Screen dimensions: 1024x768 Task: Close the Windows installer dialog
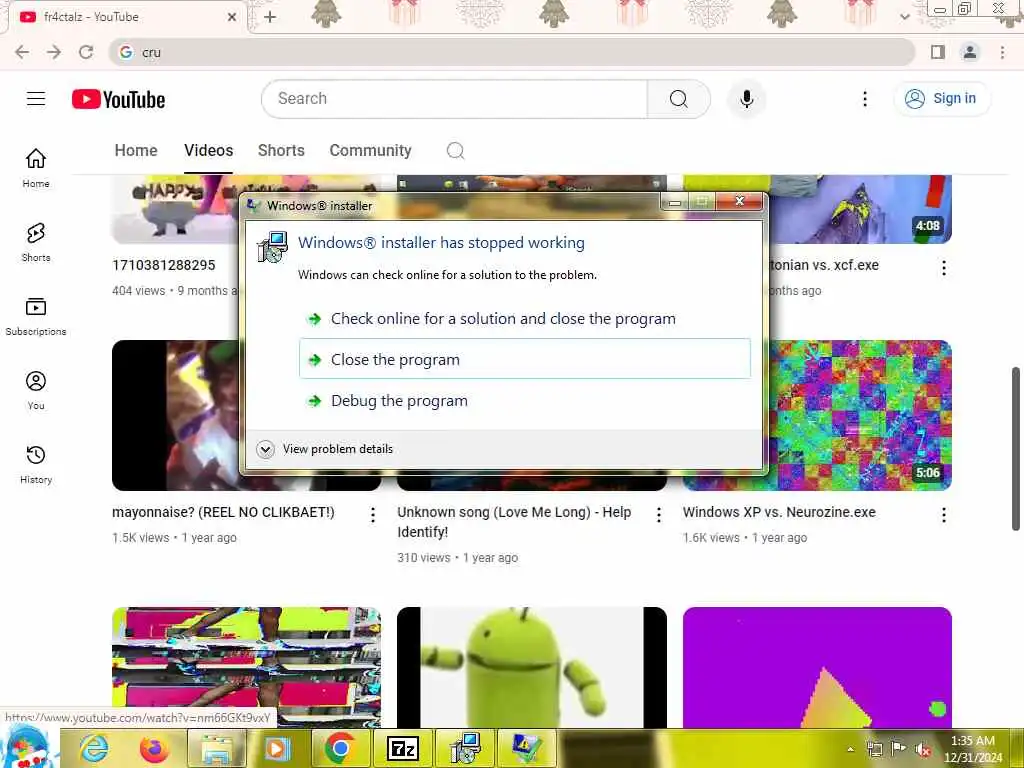point(739,201)
